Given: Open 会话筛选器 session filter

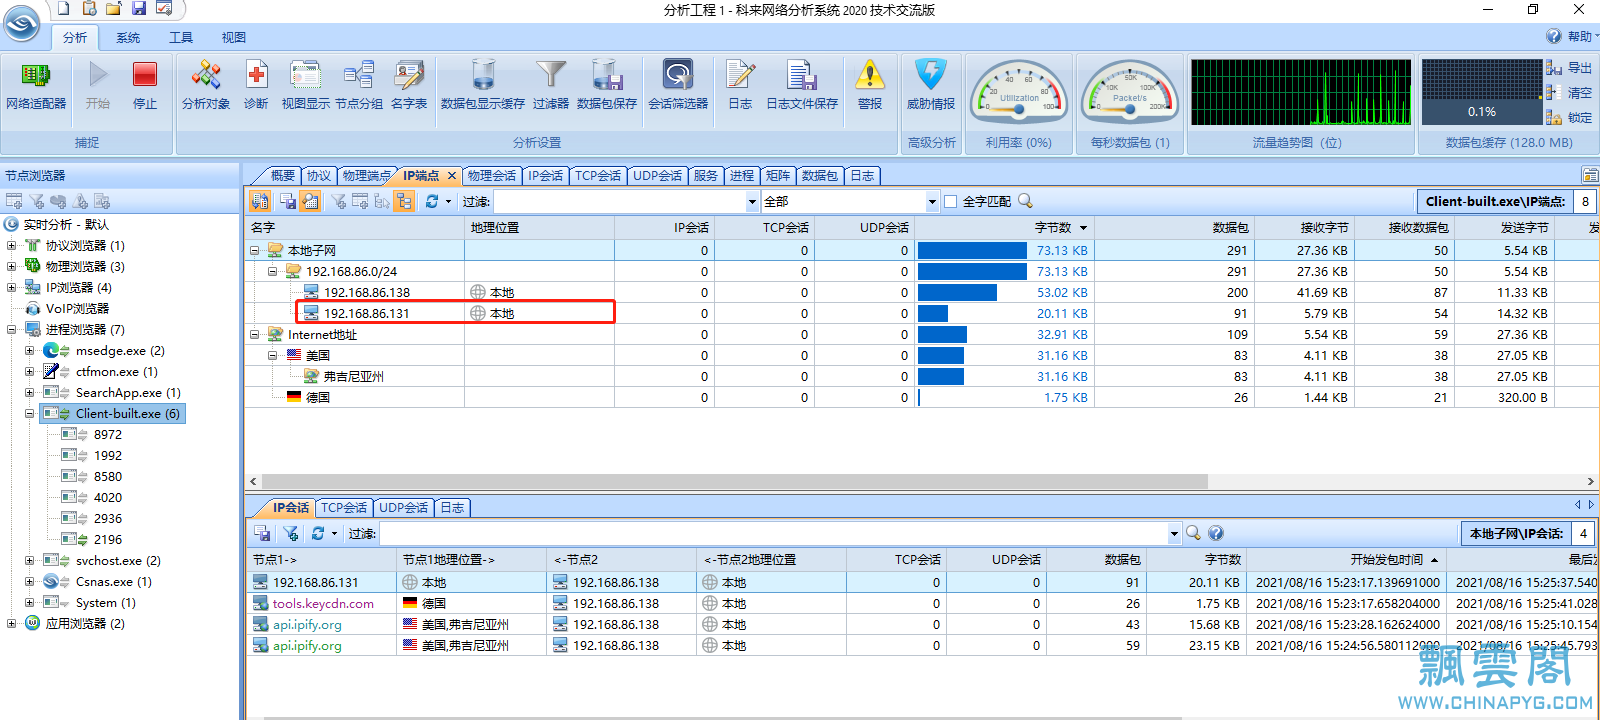Looking at the screenshot, I should (x=678, y=86).
